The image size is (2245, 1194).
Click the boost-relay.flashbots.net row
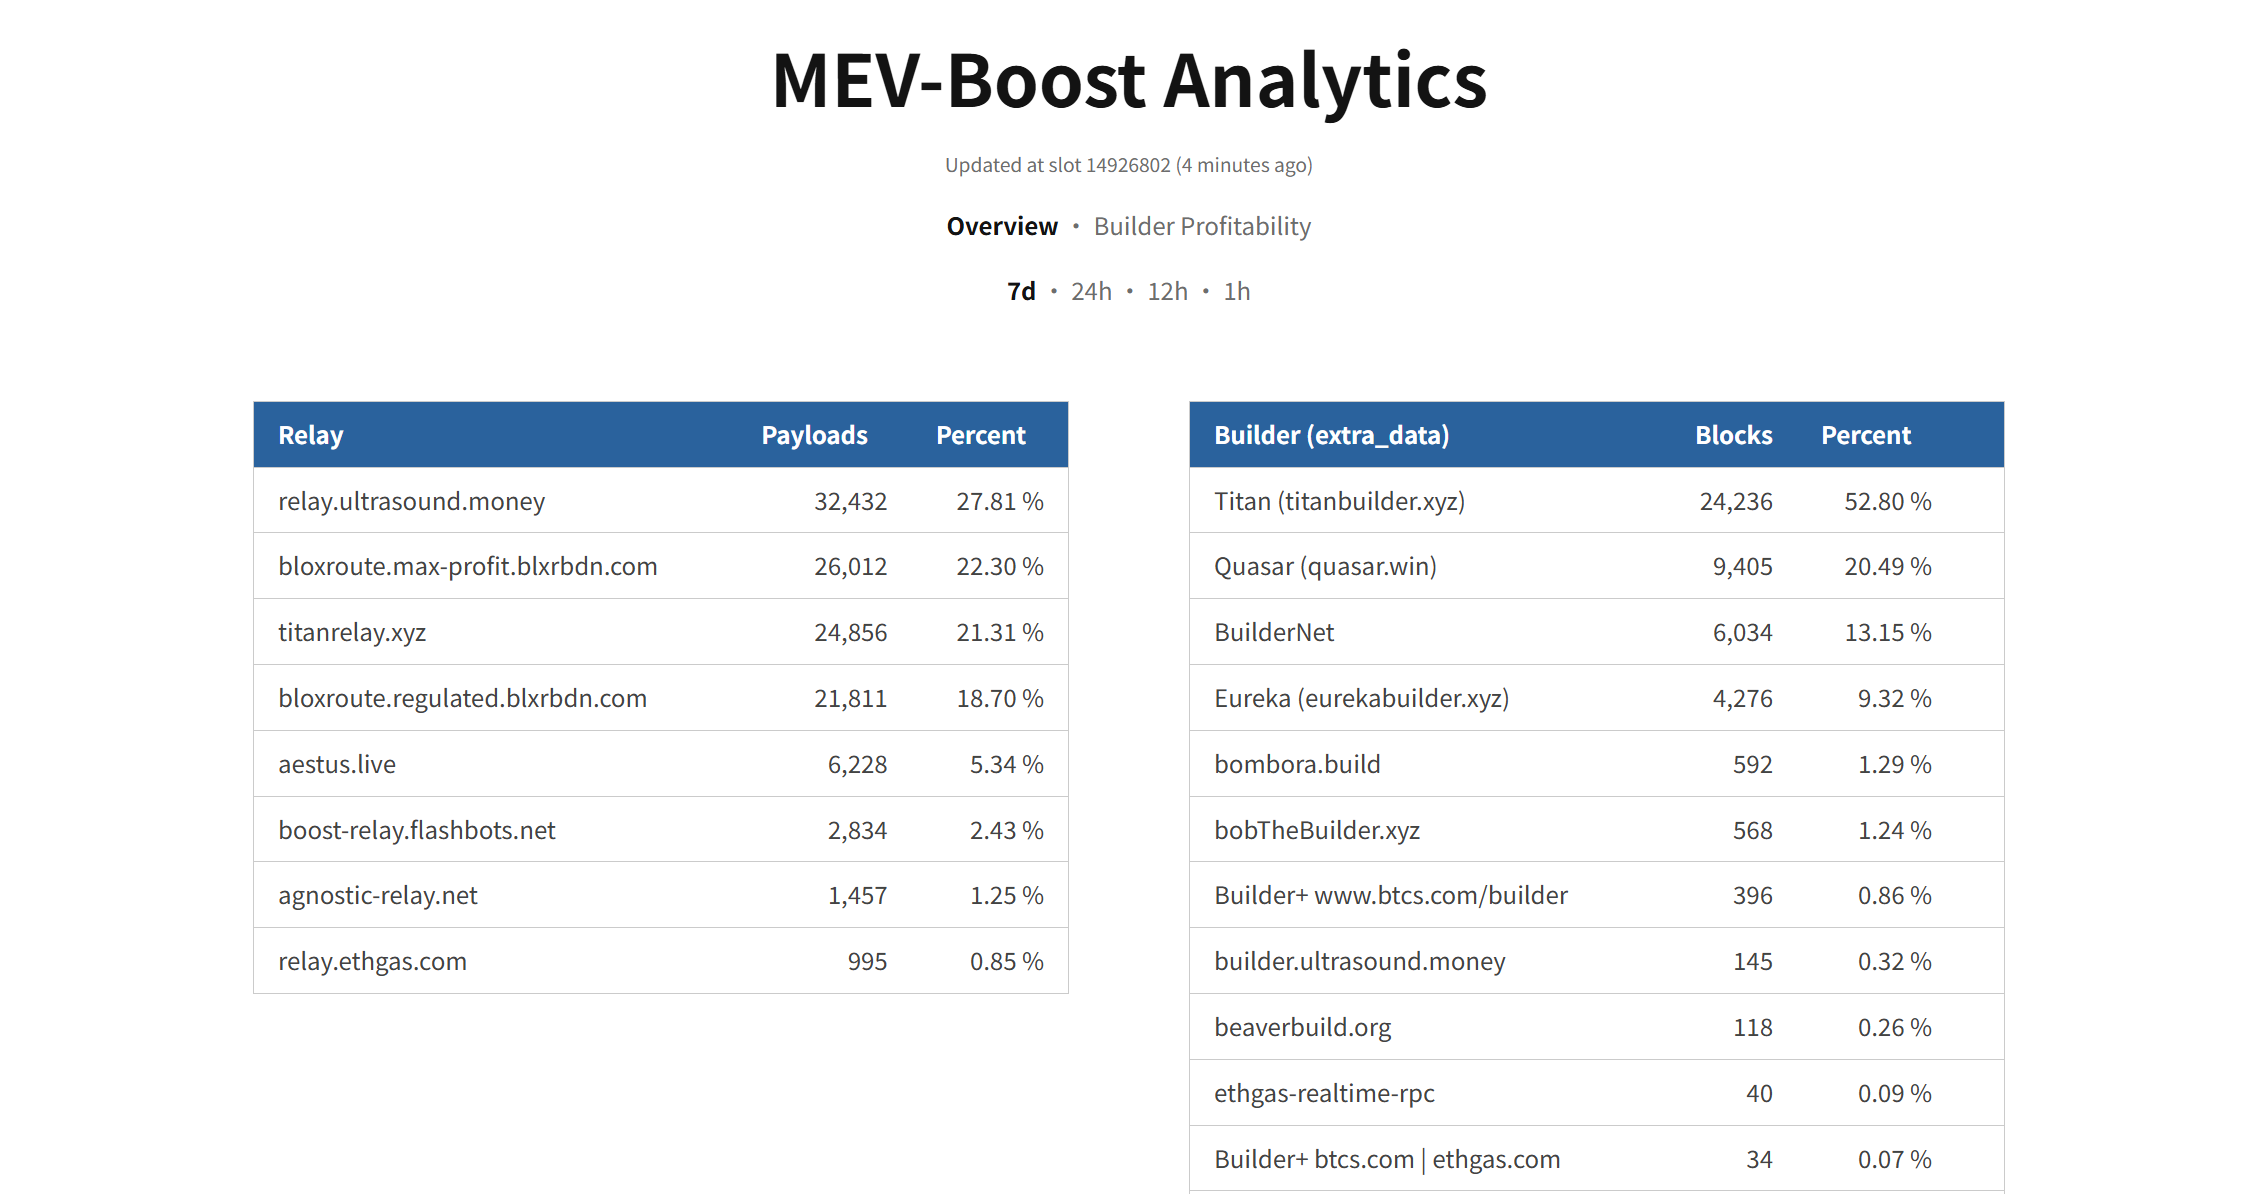click(661, 830)
